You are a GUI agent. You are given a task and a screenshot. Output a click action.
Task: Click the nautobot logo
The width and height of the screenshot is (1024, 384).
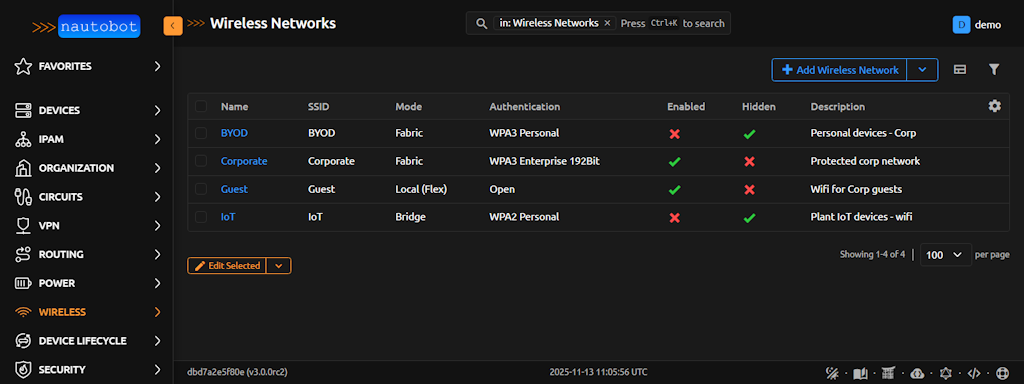tap(86, 27)
